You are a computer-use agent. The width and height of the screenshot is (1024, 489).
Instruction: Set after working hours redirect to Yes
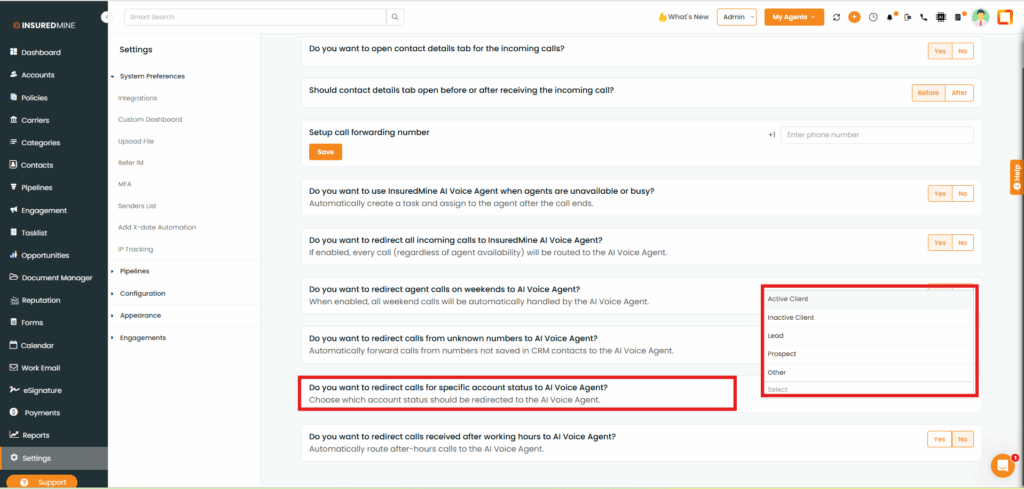point(939,439)
